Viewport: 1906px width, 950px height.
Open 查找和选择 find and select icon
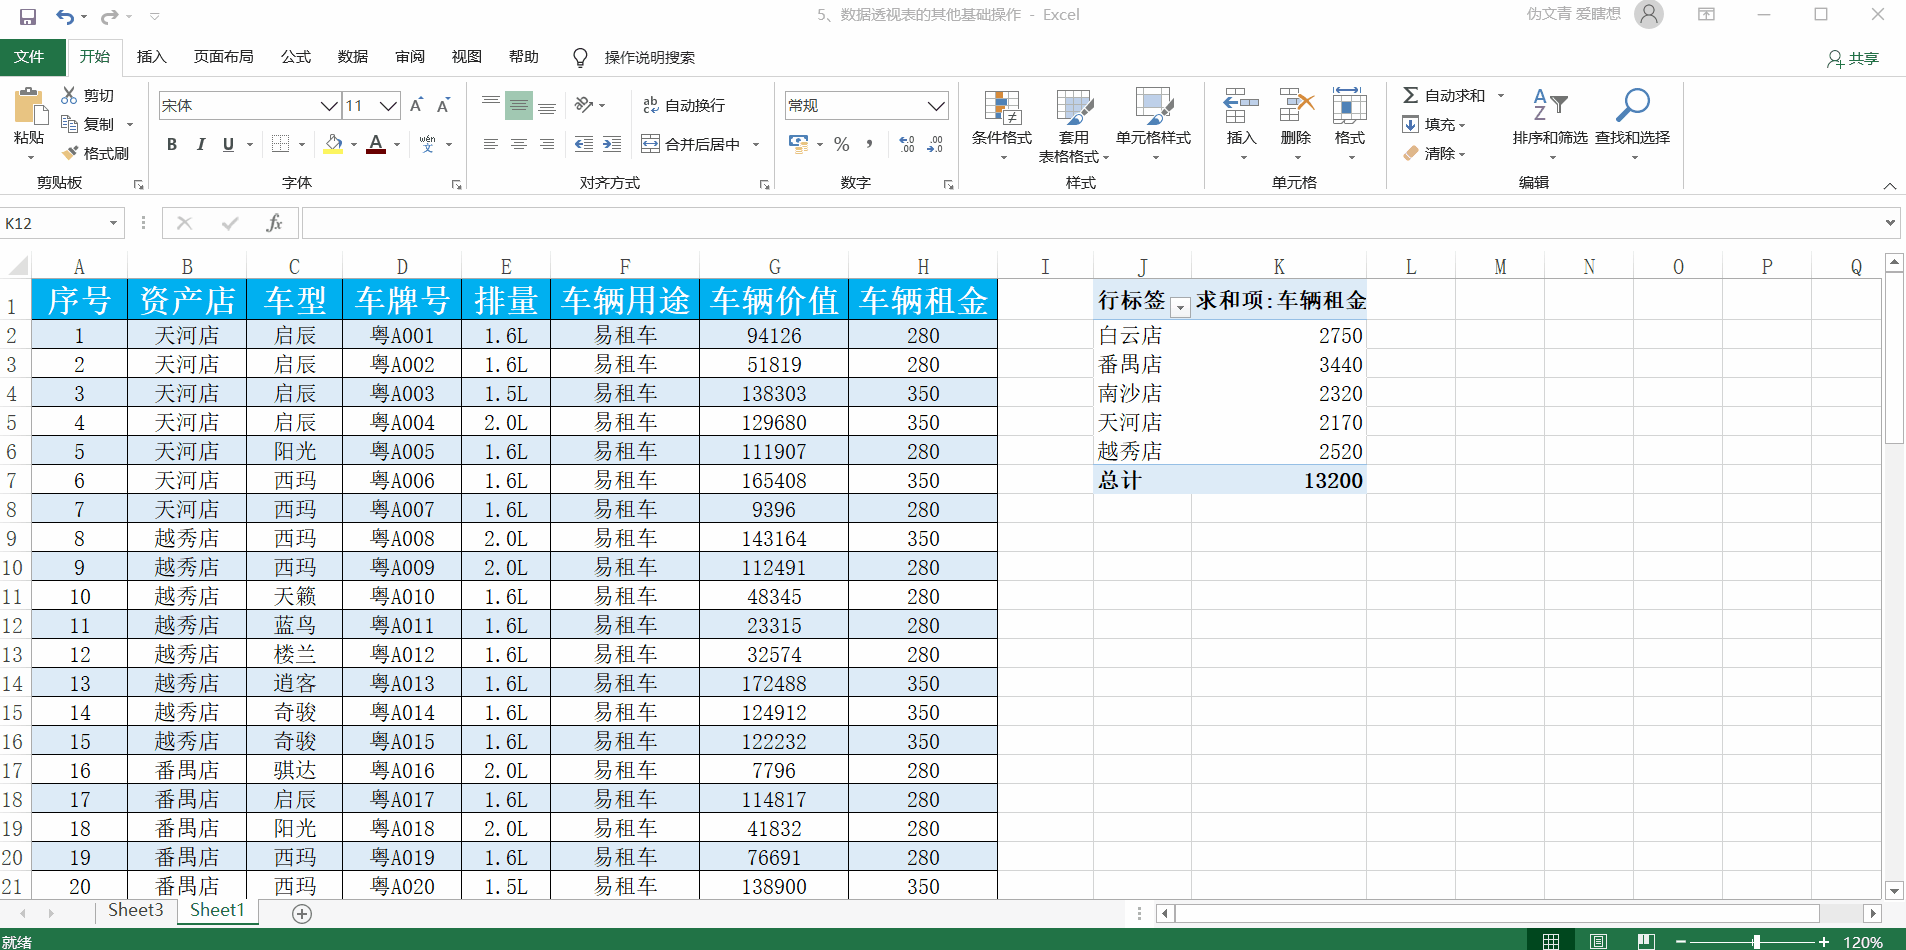coord(1632,104)
